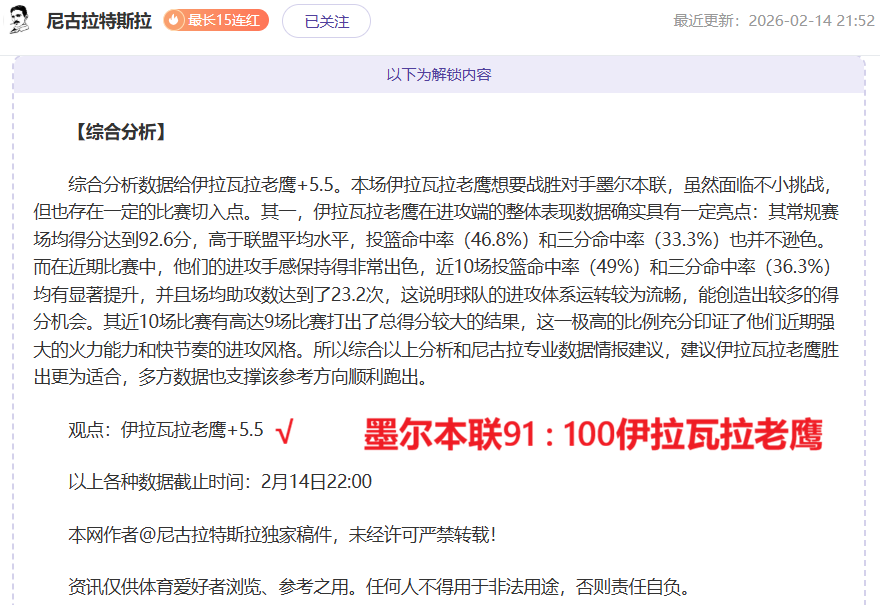Click the 最近更新 timestamp
Image resolution: width=880 pixels, height=605 pixels.
(x=773, y=21)
